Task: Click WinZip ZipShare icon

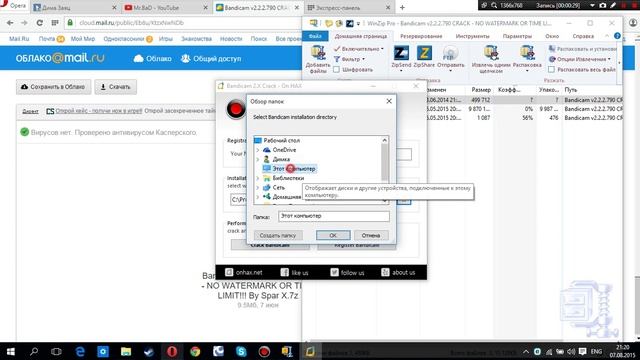Action: point(424,57)
